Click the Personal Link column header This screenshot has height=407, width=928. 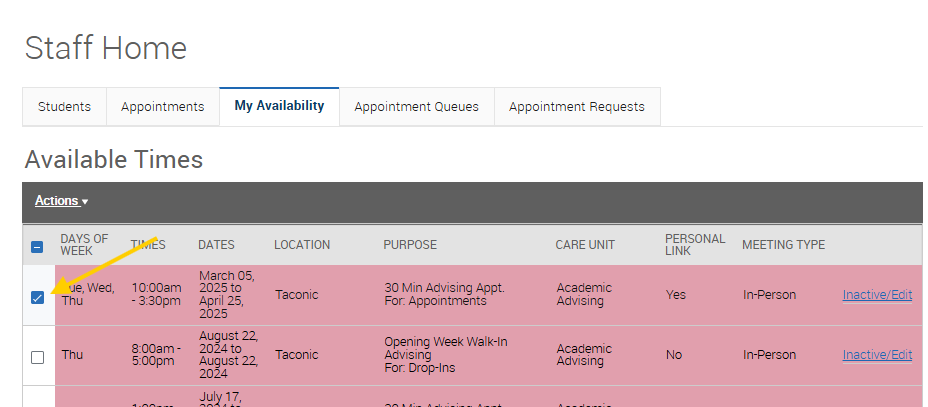pos(695,245)
